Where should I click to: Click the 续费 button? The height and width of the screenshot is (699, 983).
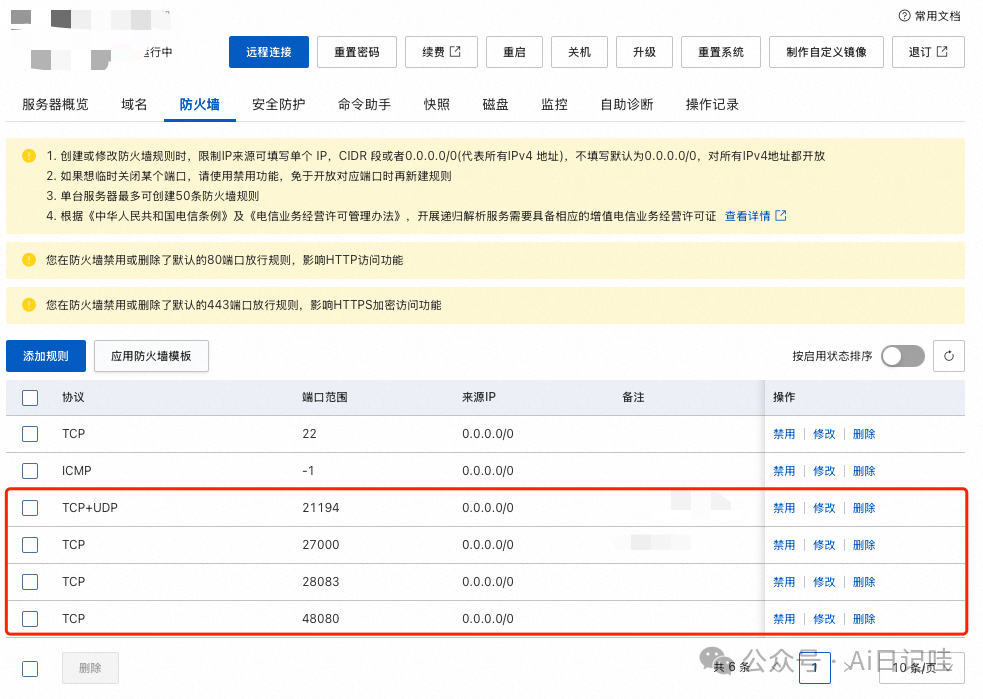[x=441, y=52]
